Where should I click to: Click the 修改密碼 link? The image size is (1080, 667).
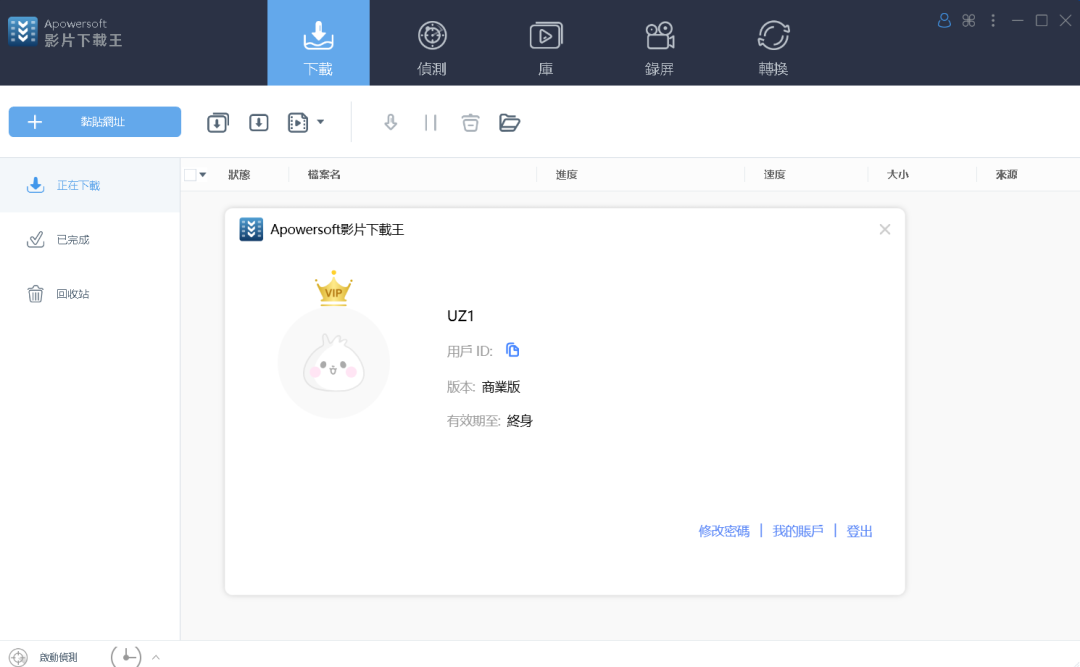724,531
